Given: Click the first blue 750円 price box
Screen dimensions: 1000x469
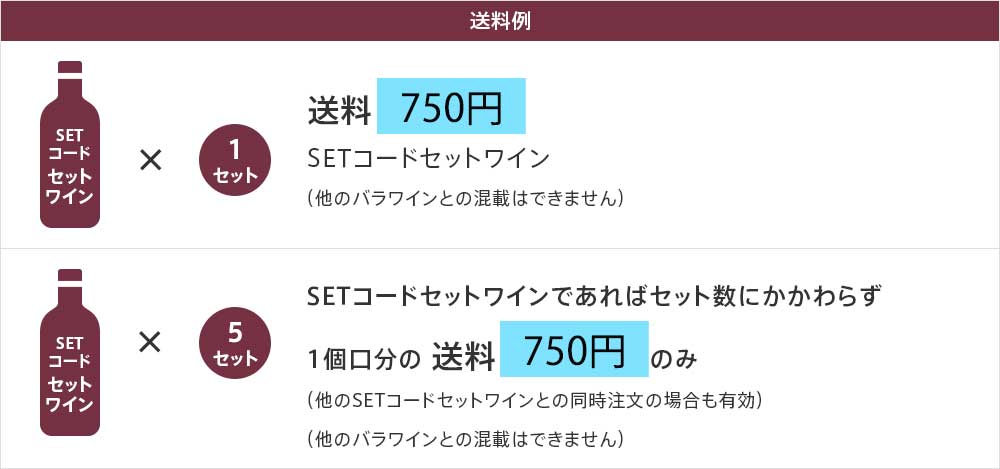Looking at the screenshot, I should click(x=451, y=106).
